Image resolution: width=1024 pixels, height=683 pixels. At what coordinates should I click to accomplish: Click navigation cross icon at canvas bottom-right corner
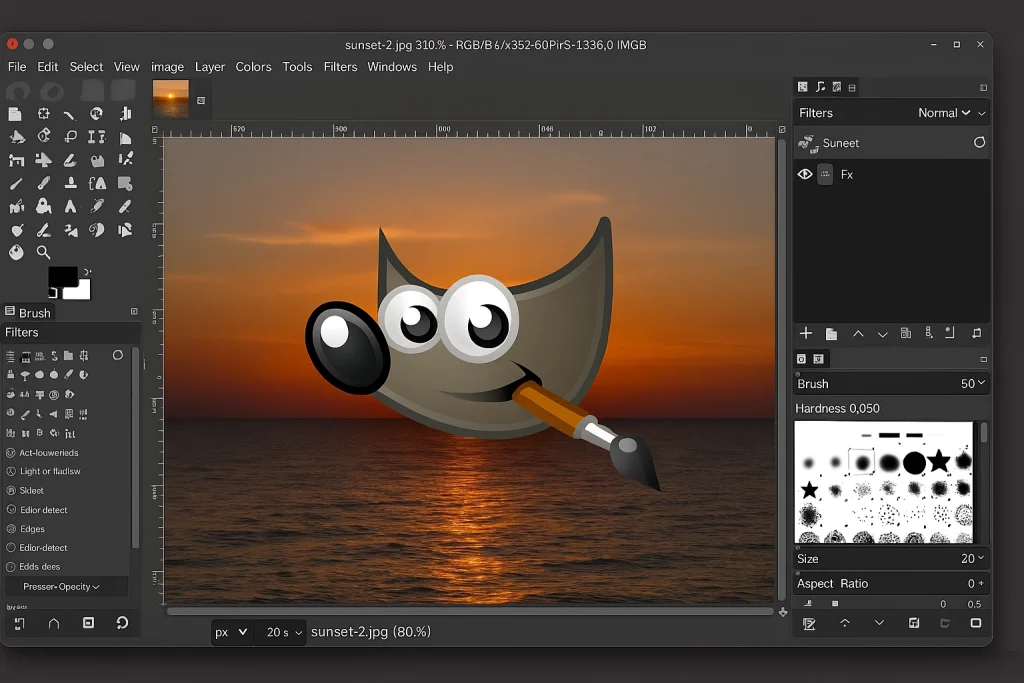[783, 612]
